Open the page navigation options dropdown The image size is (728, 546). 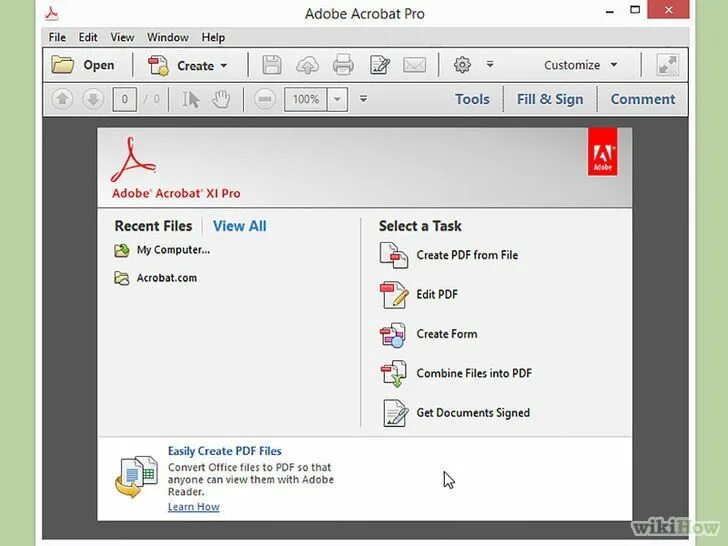(x=364, y=98)
